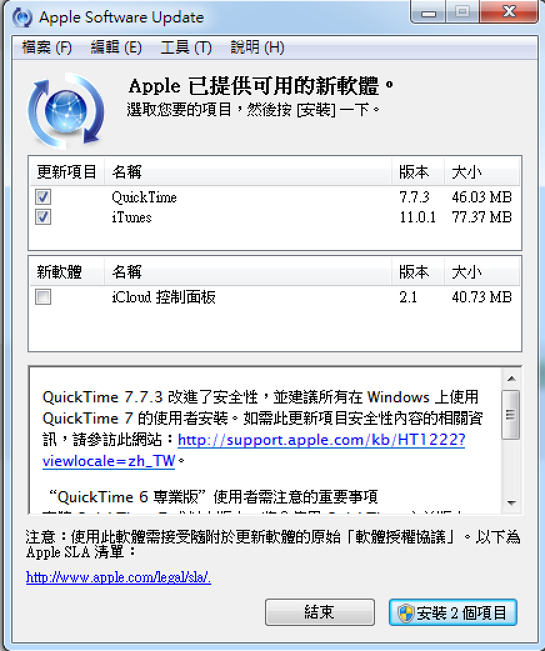Image resolution: width=545 pixels, height=651 pixels.
Task: Uncheck the QuickTime update checkbox
Action: click(43, 197)
